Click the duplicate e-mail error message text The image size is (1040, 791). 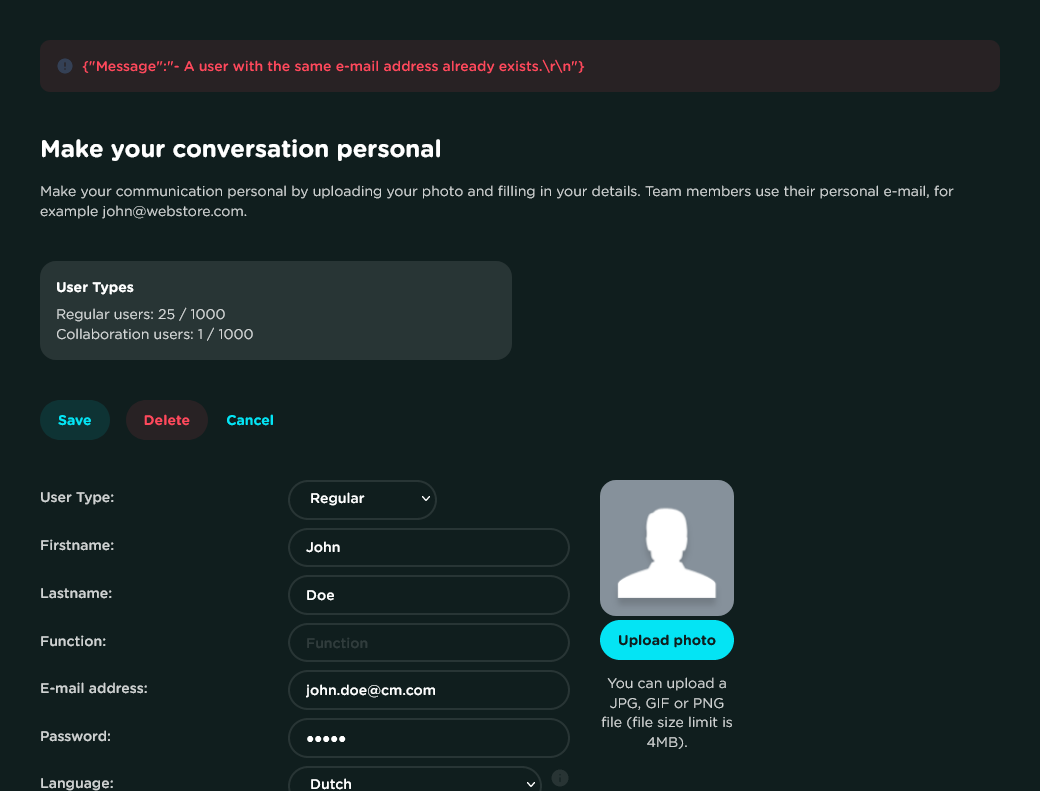[333, 66]
